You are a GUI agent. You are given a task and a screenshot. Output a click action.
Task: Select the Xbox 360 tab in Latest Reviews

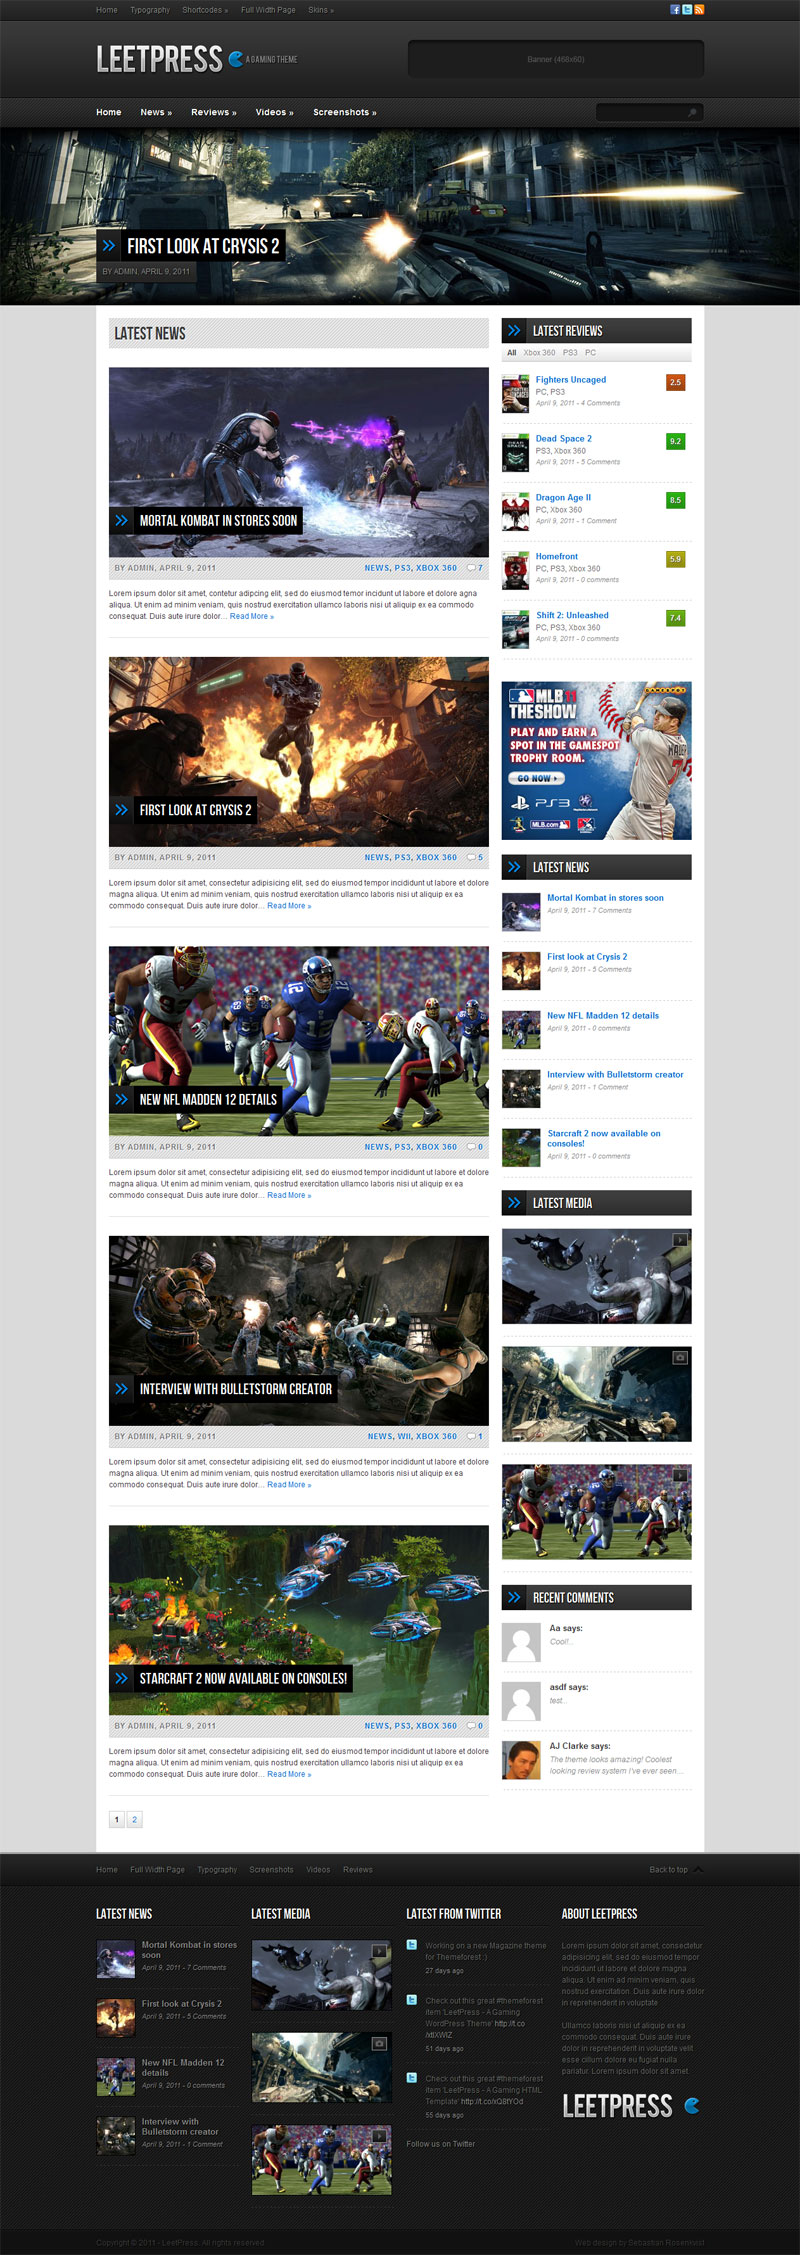(x=539, y=353)
